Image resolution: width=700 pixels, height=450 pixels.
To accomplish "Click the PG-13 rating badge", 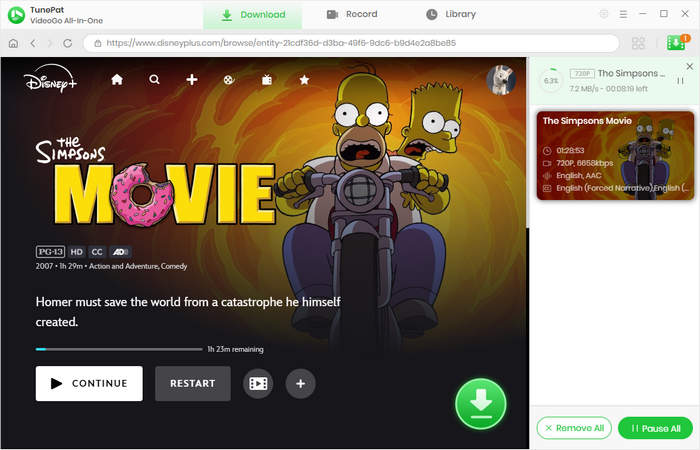I will coord(50,252).
